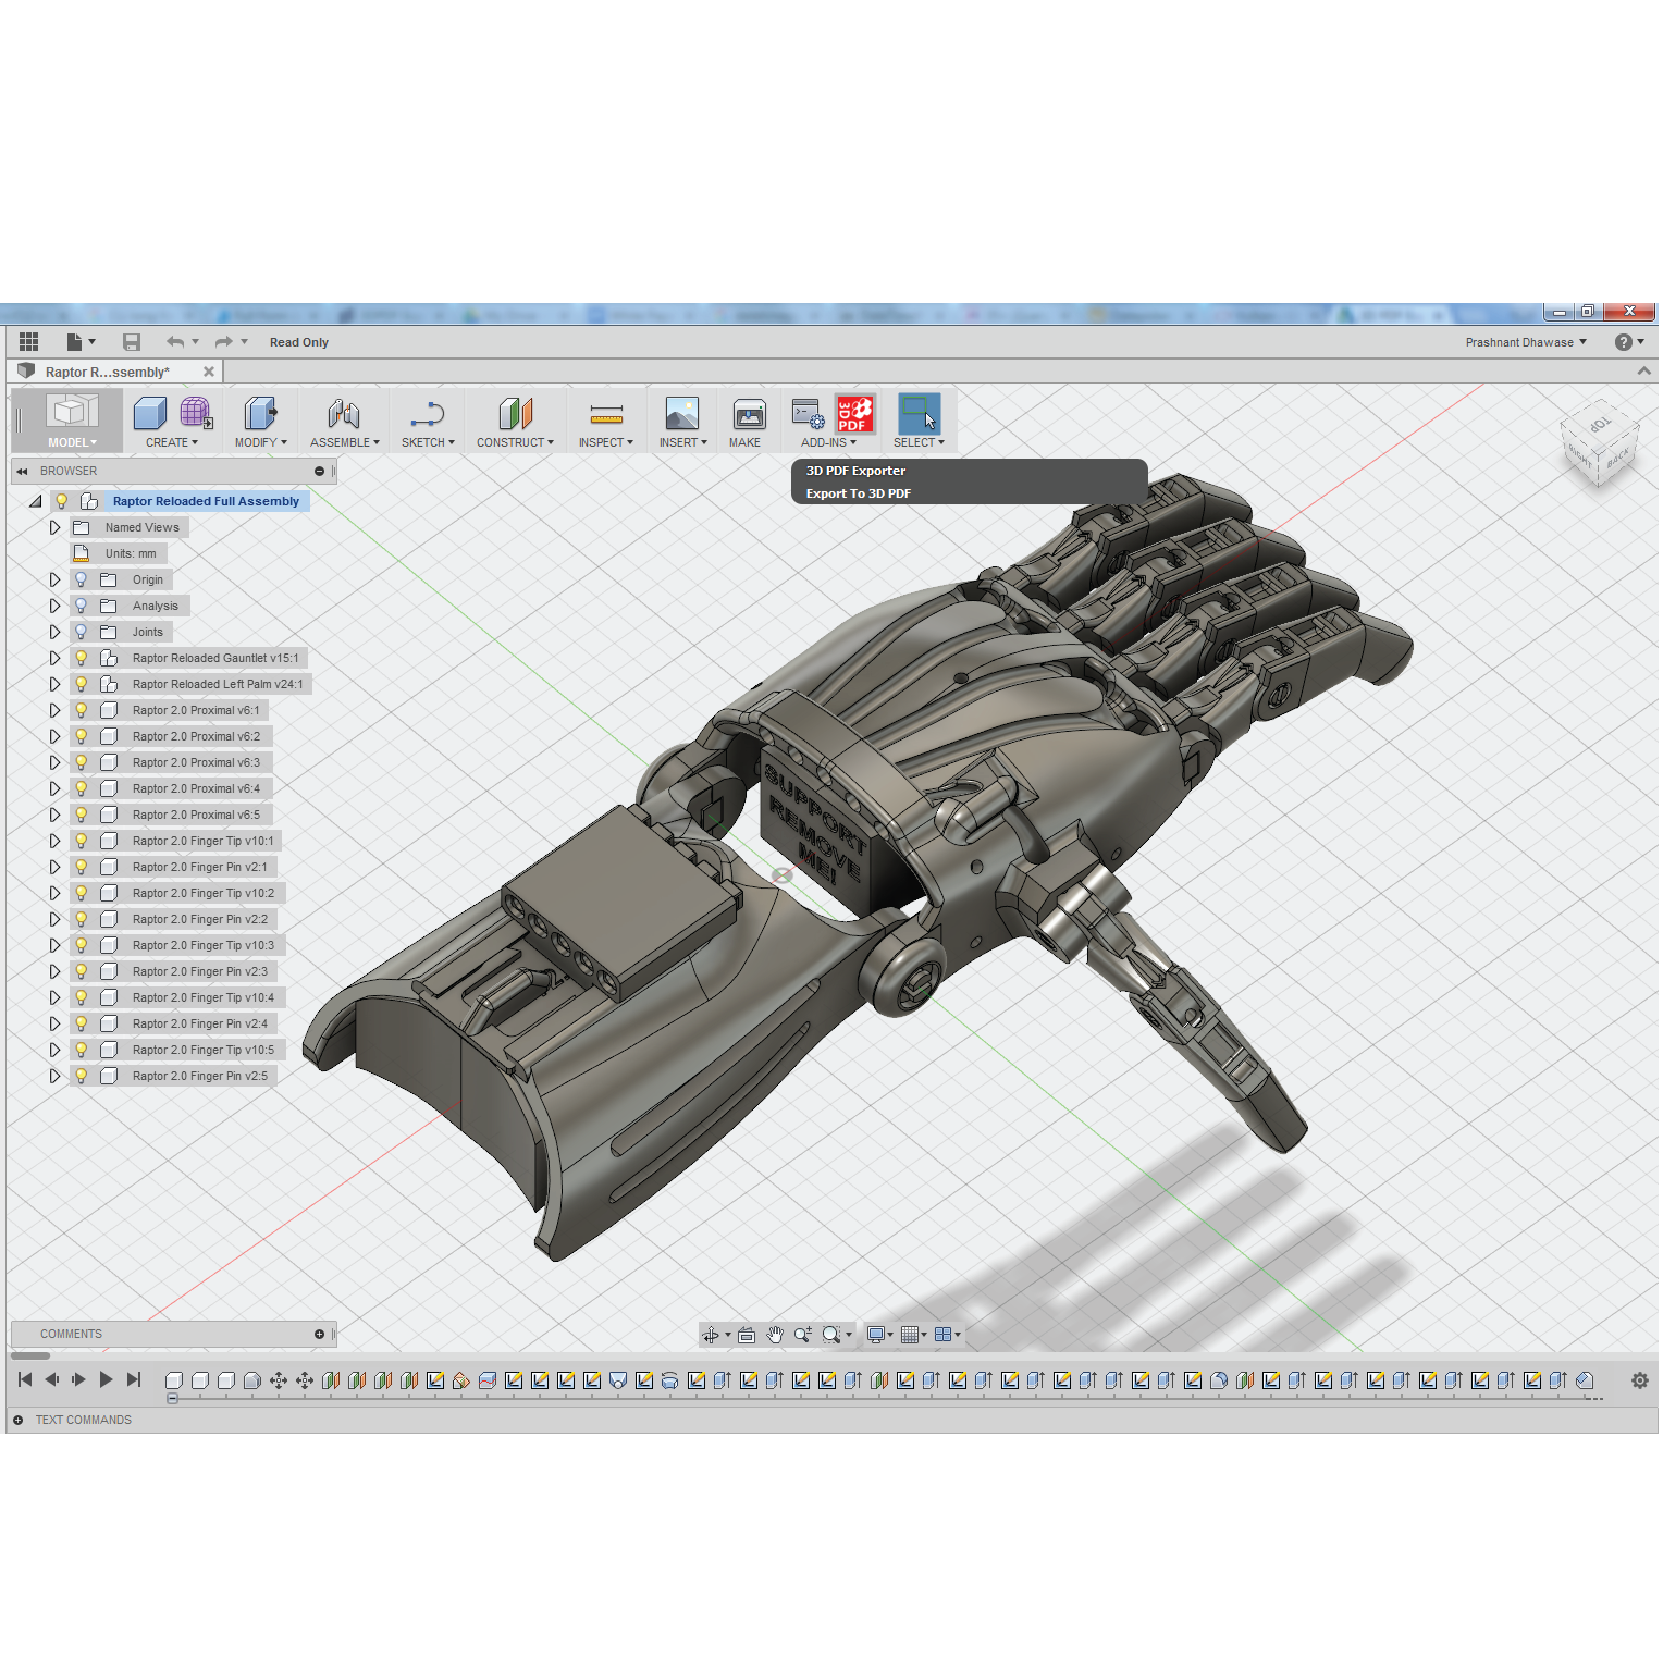This screenshot has height=1667, width=1667.
Task: Toggle visibility of Raptor Reloaded Gauntlet v15:1
Action: pyautogui.click(x=81, y=658)
